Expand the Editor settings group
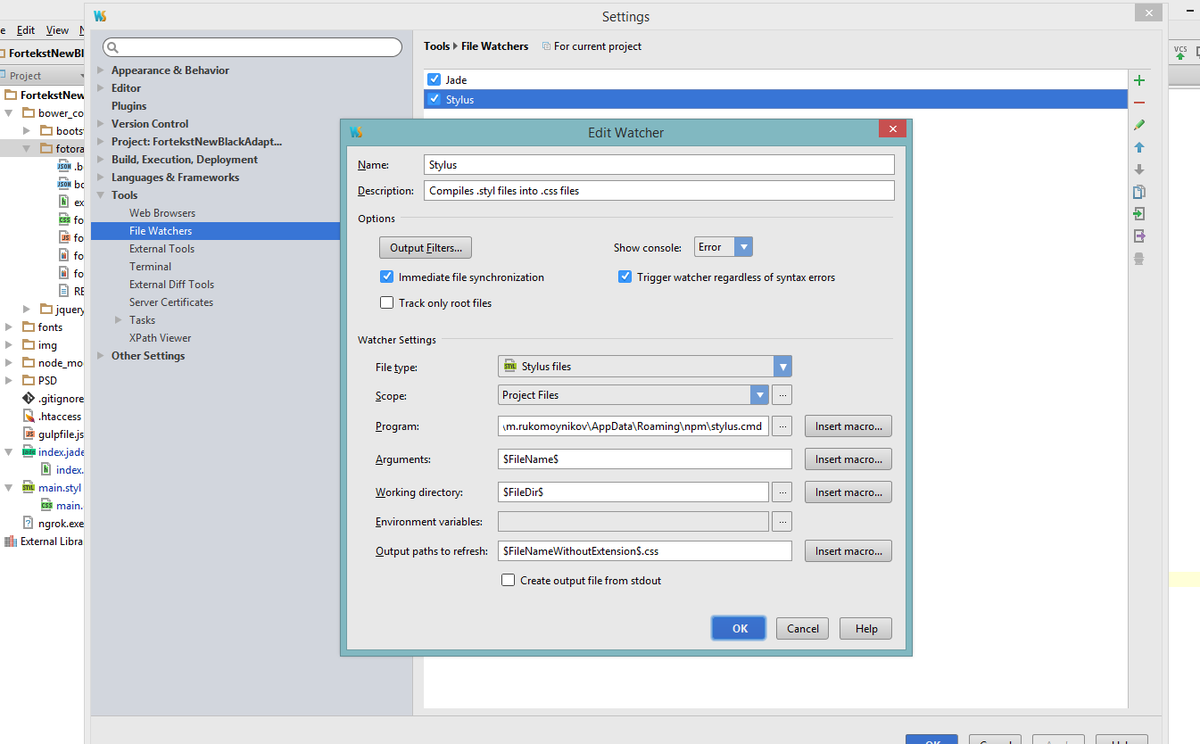Image resolution: width=1200 pixels, height=744 pixels. [x=101, y=89]
